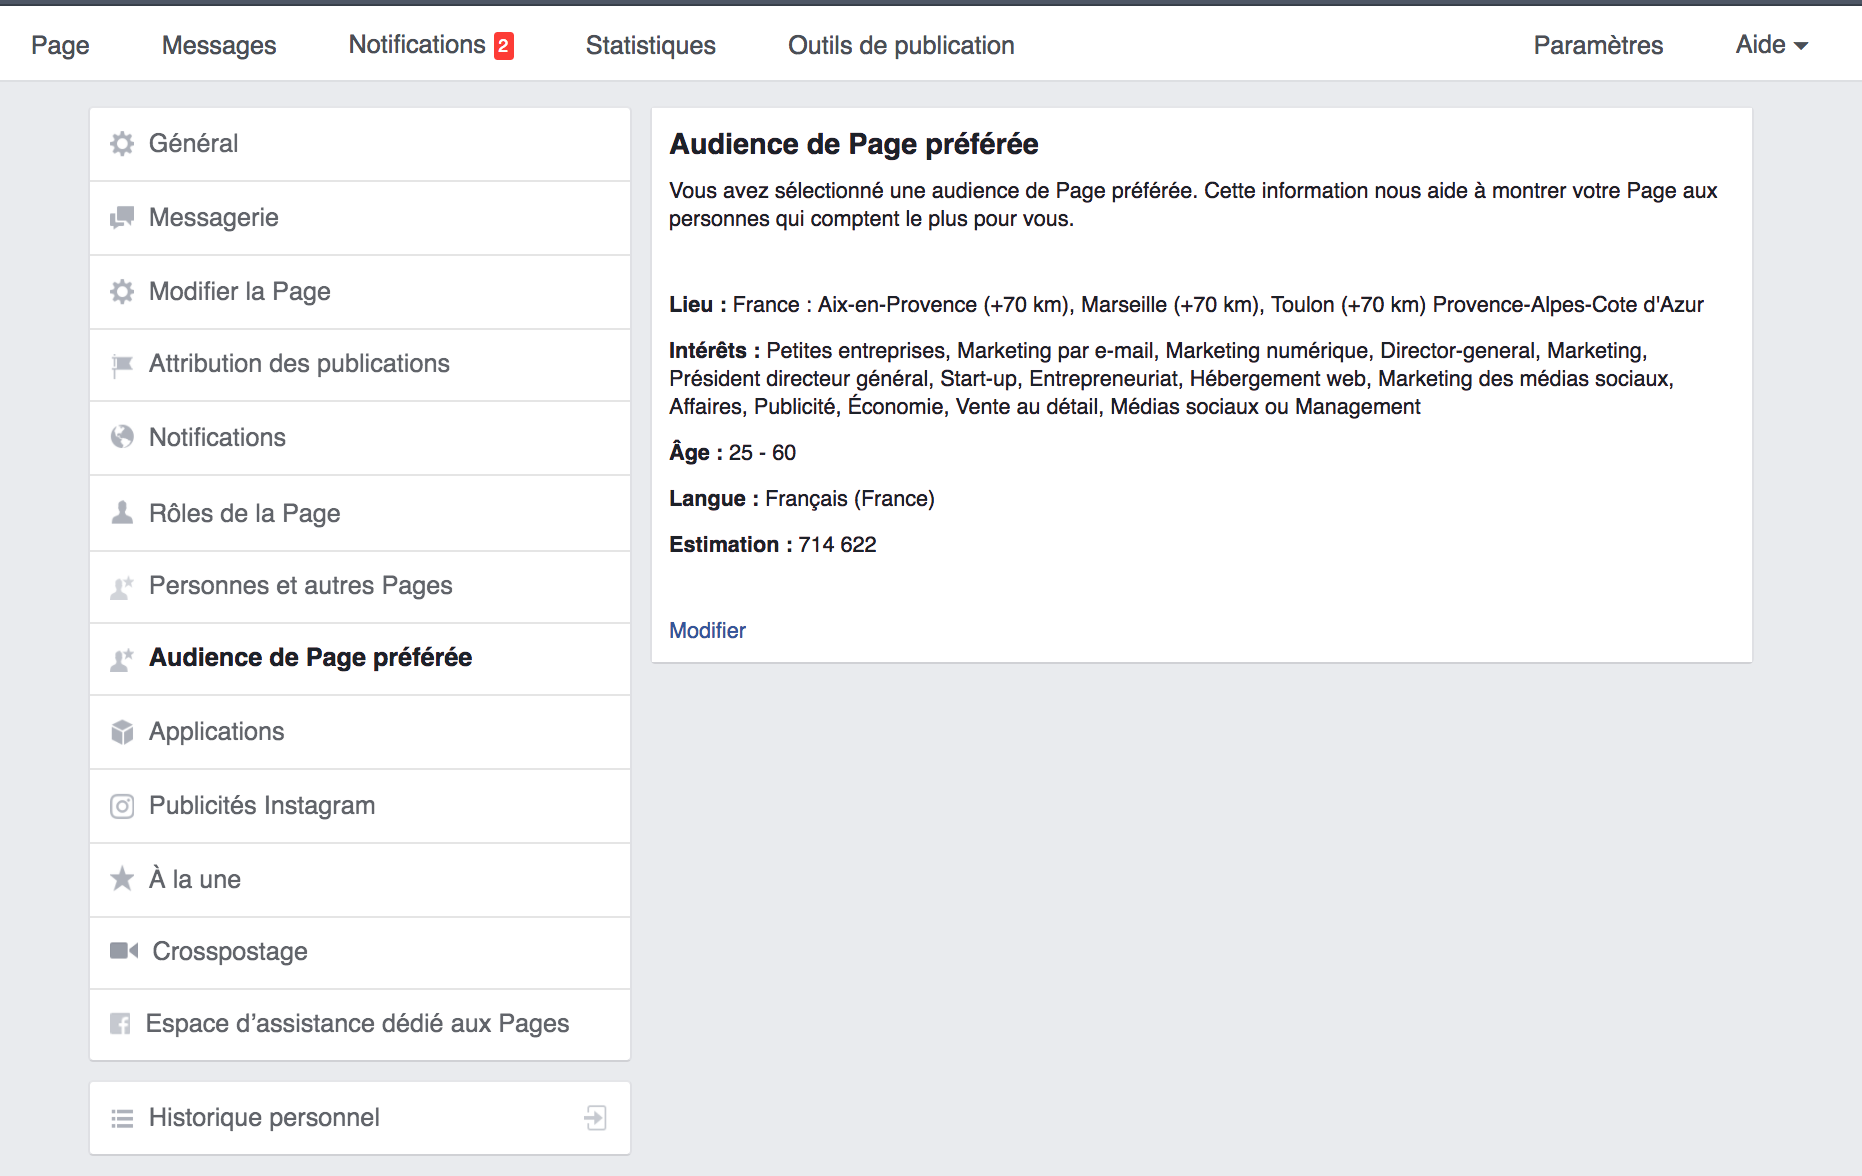This screenshot has width=1862, height=1176.
Task: Go to À la une section
Action: 360,880
